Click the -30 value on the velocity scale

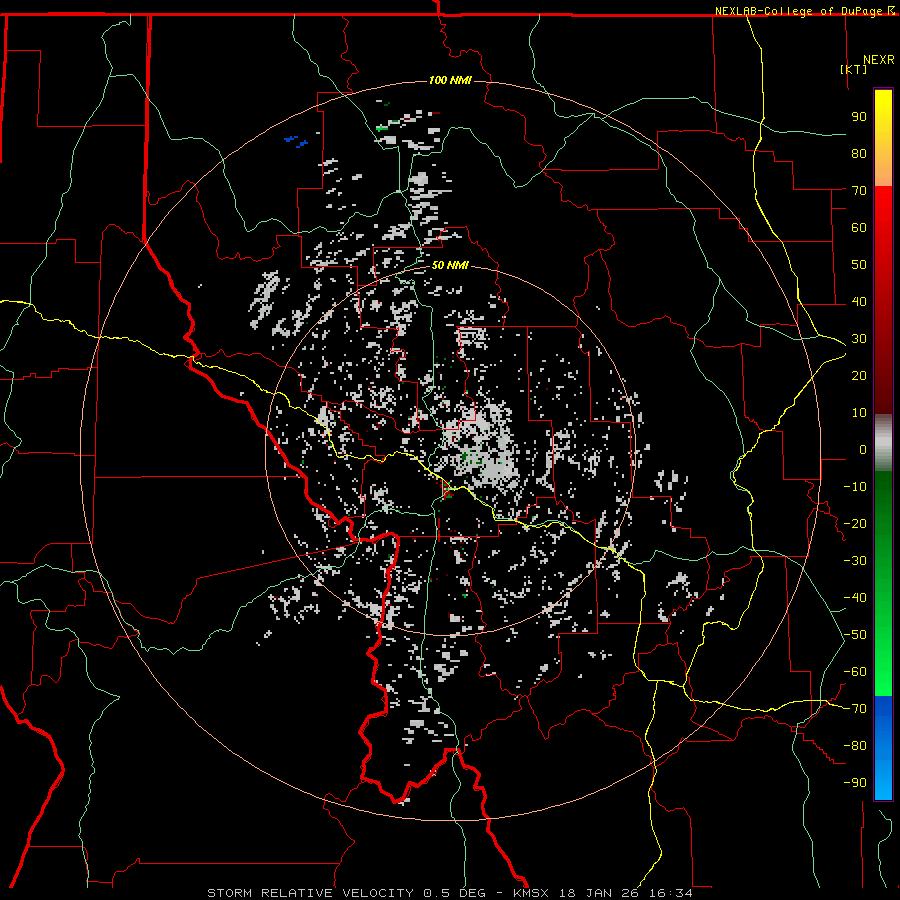click(855, 561)
